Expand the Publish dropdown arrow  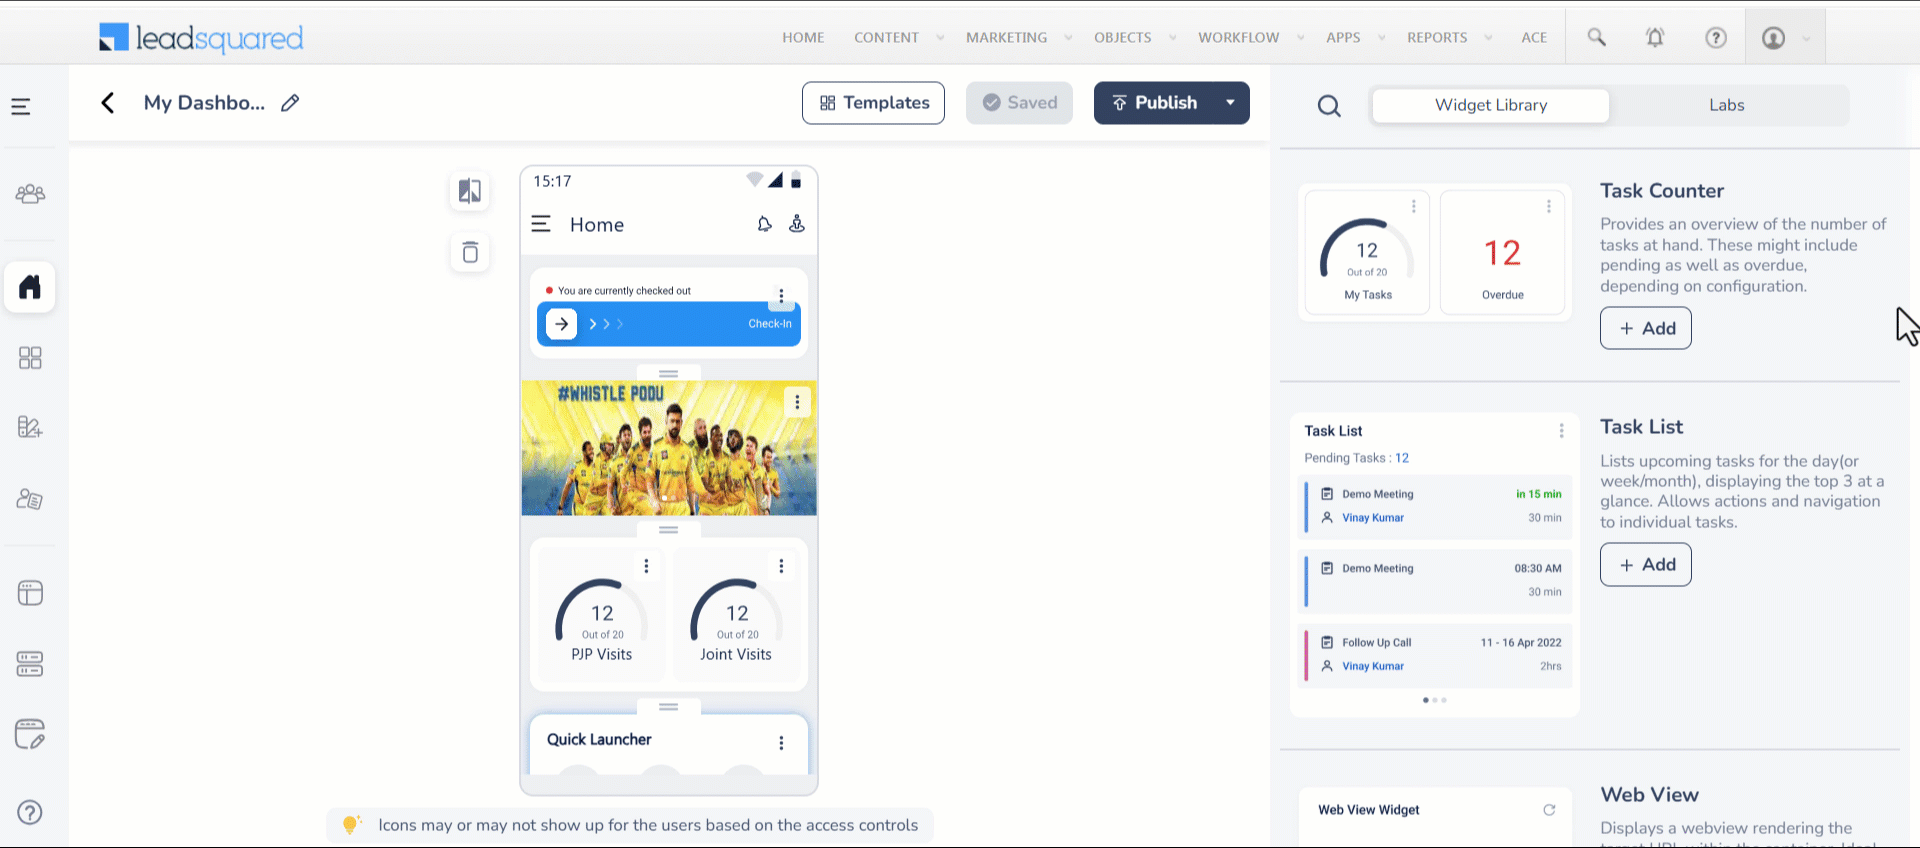click(1231, 103)
